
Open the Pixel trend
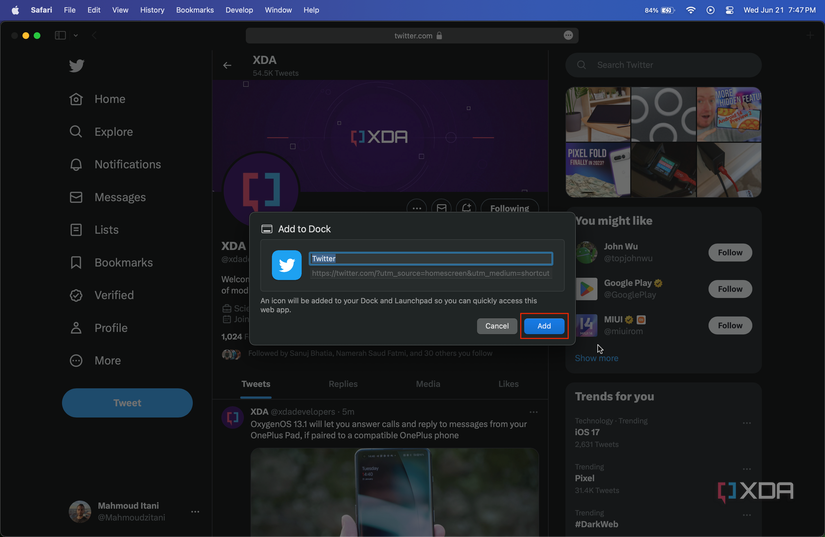pyautogui.click(x=585, y=478)
